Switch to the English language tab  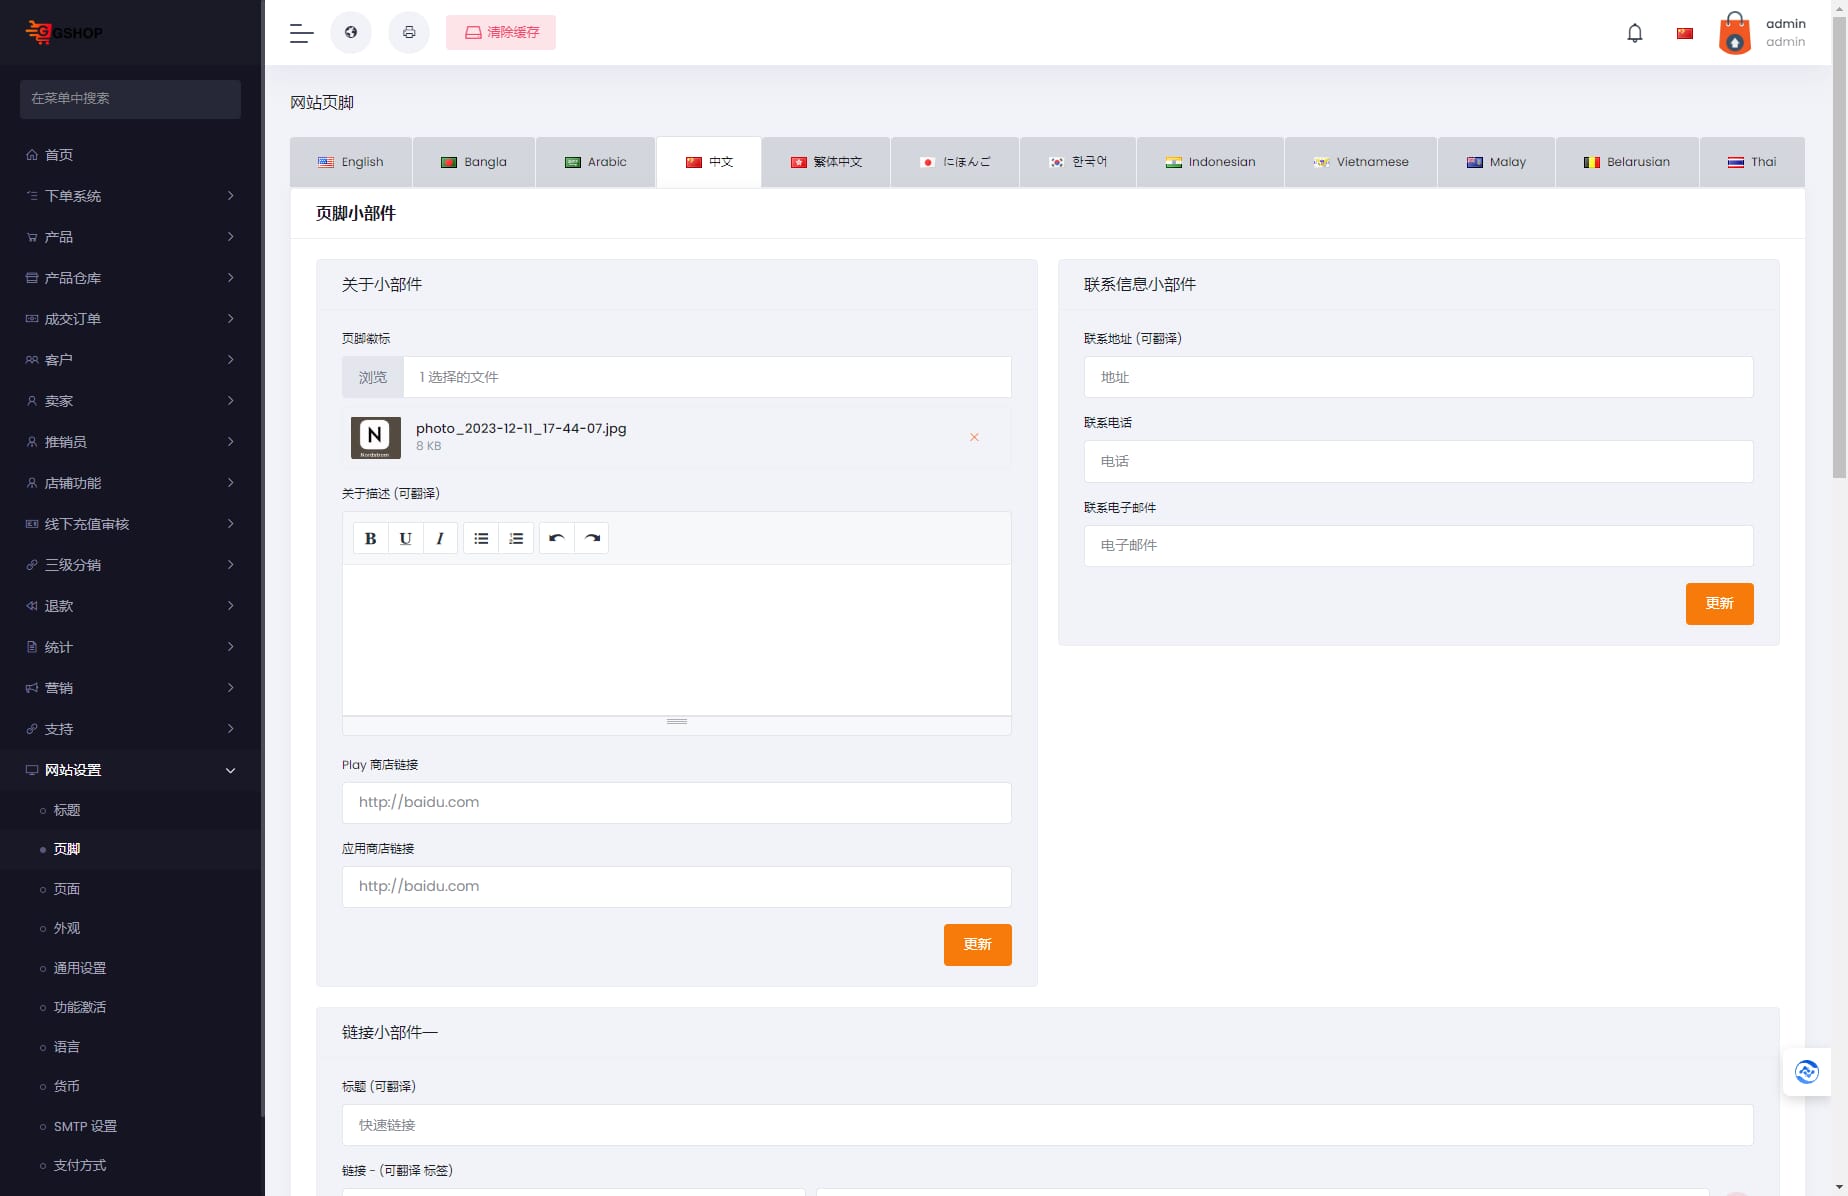click(x=351, y=162)
